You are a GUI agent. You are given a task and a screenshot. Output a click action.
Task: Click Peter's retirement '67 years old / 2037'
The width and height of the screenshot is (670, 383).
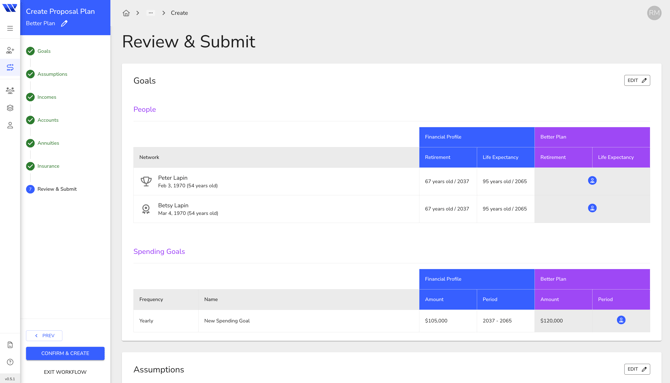pyautogui.click(x=447, y=181)
